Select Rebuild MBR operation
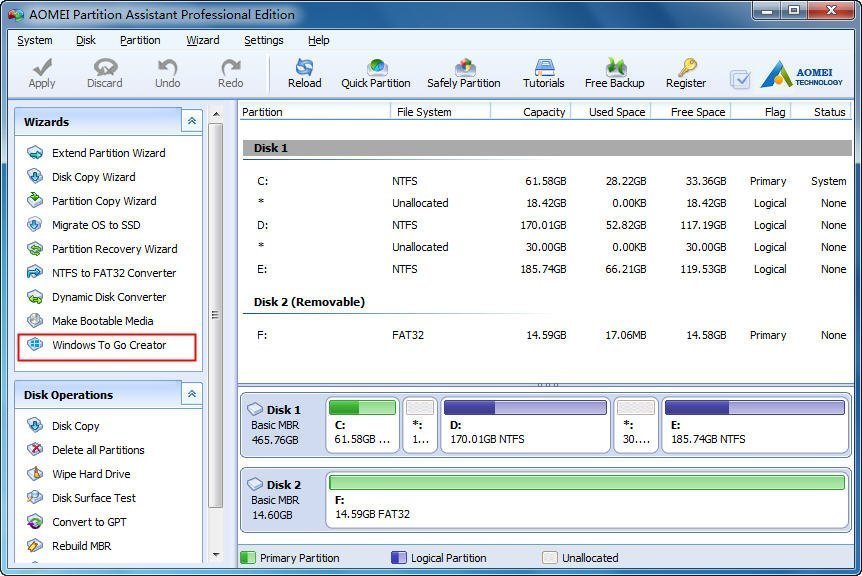Viewport: 862px width, 576px height. 81,546
